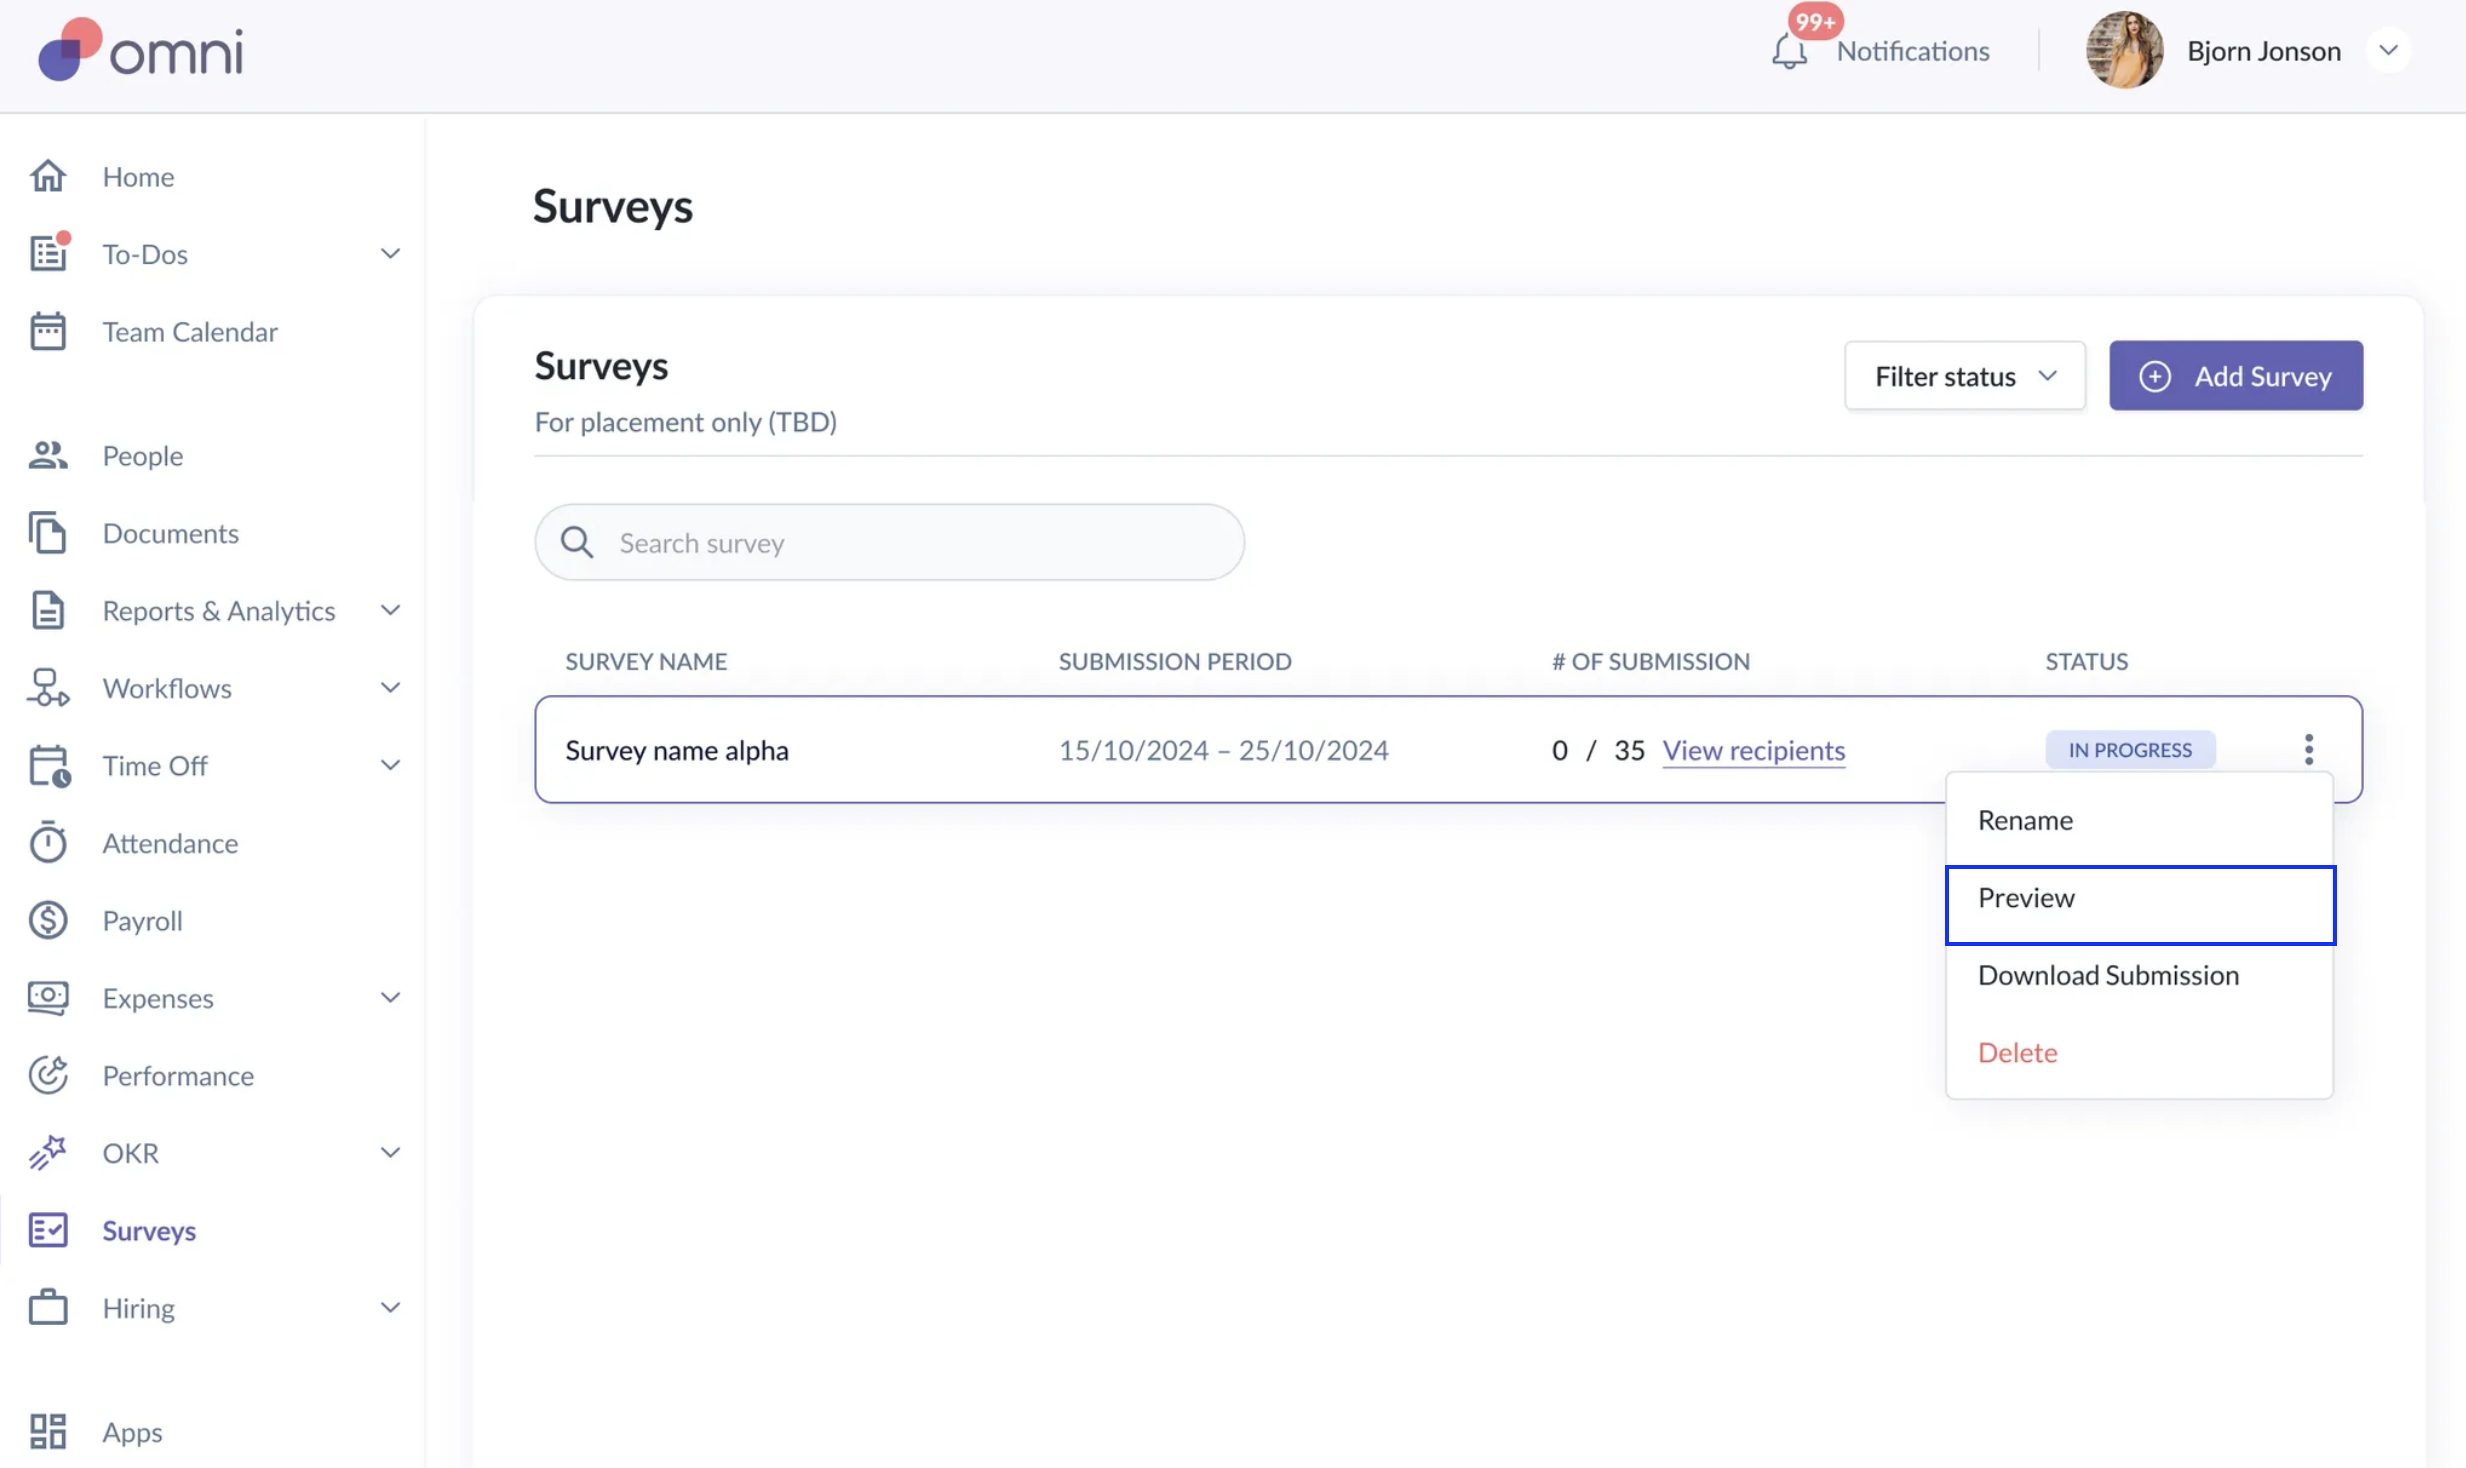Viewport: 2466px width, 1468px height.
Task: Open Payroll dollar icon
Action: point(48,920)
